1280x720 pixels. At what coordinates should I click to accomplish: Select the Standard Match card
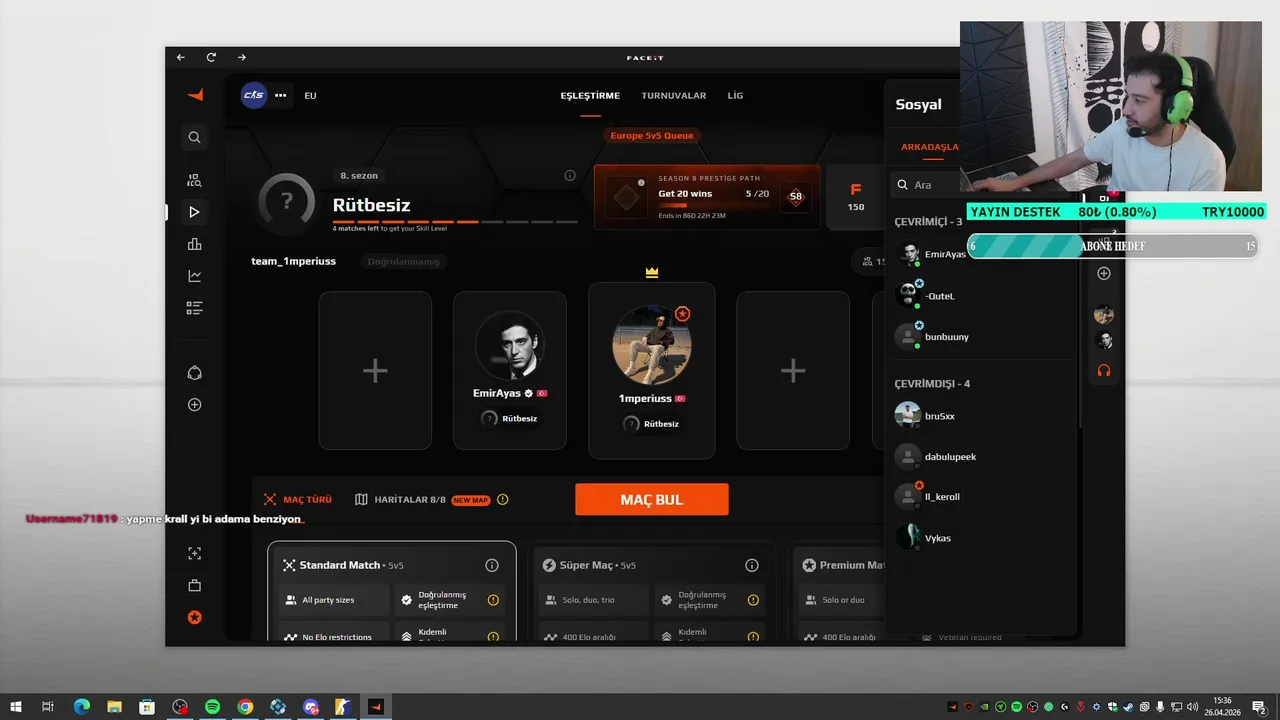click(392, 591)
